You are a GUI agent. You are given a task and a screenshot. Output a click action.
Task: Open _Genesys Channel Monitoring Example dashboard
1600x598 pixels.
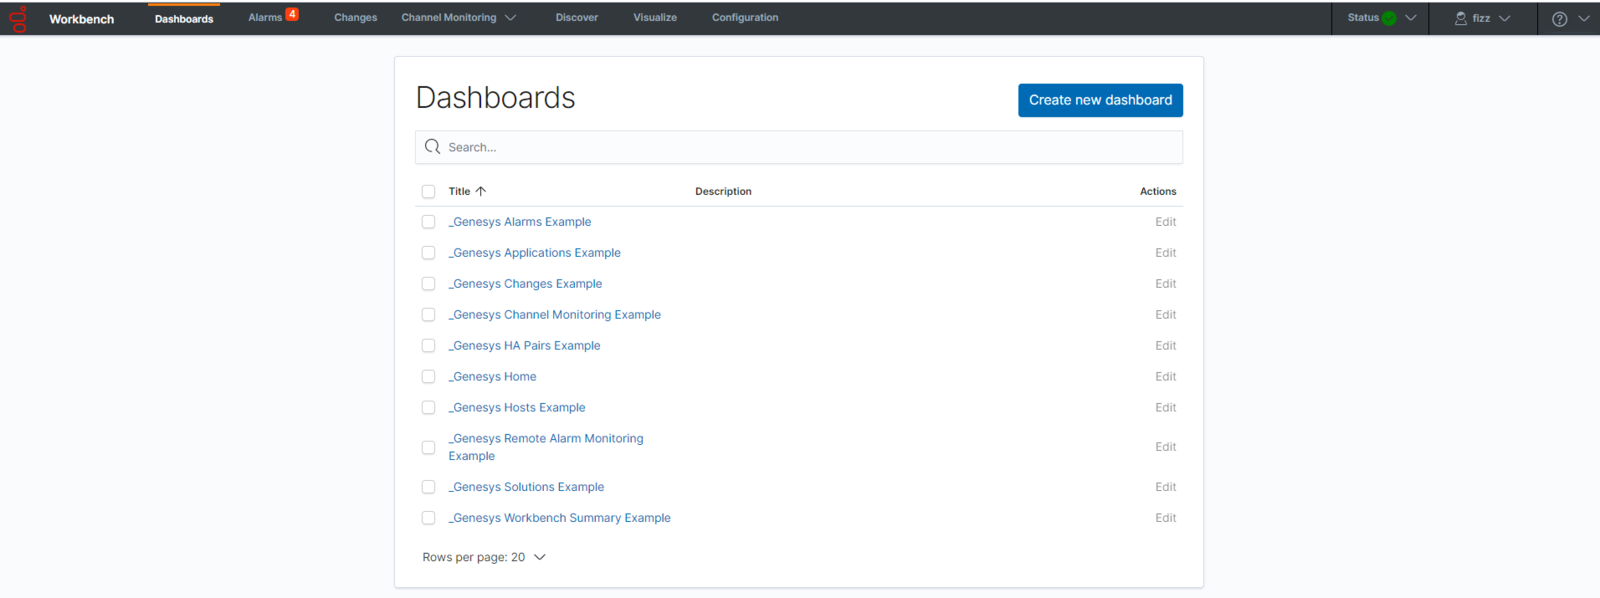point(555,315)
